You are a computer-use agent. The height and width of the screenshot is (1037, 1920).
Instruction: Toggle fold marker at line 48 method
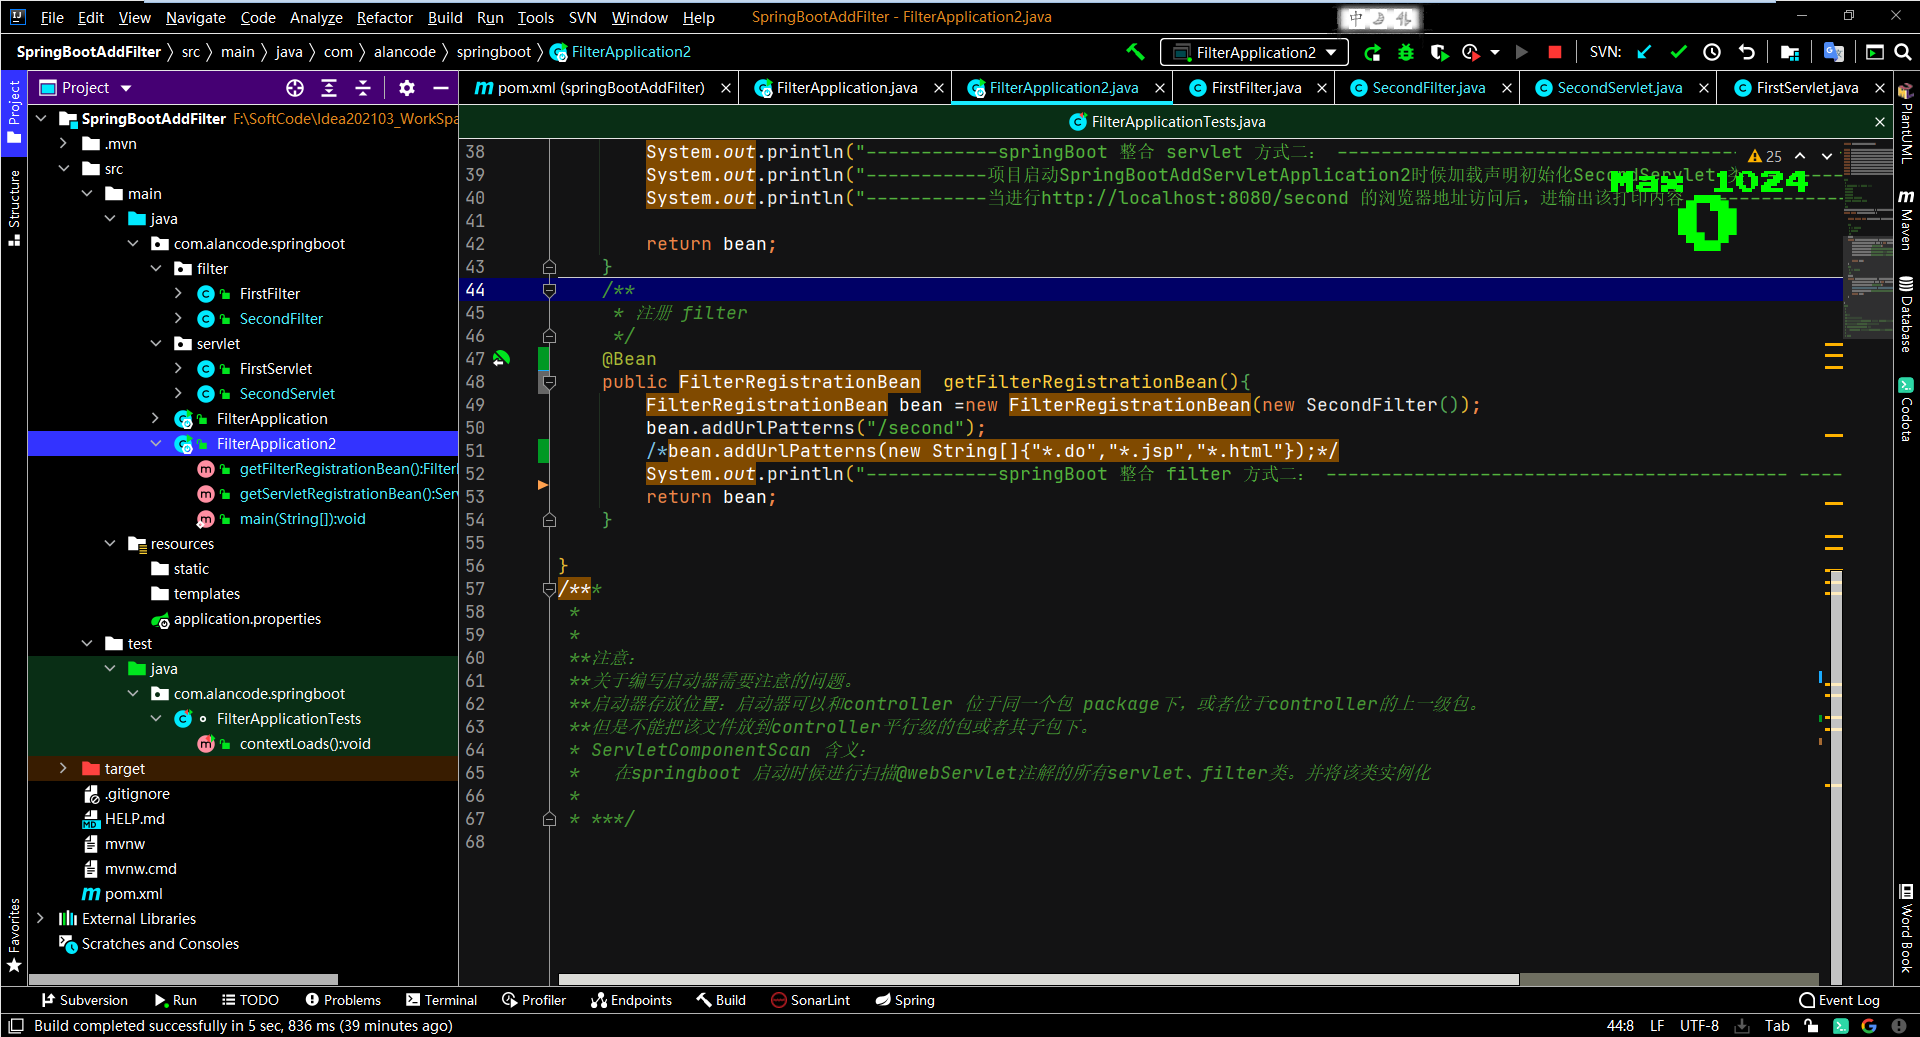click(x=549, y=382)
